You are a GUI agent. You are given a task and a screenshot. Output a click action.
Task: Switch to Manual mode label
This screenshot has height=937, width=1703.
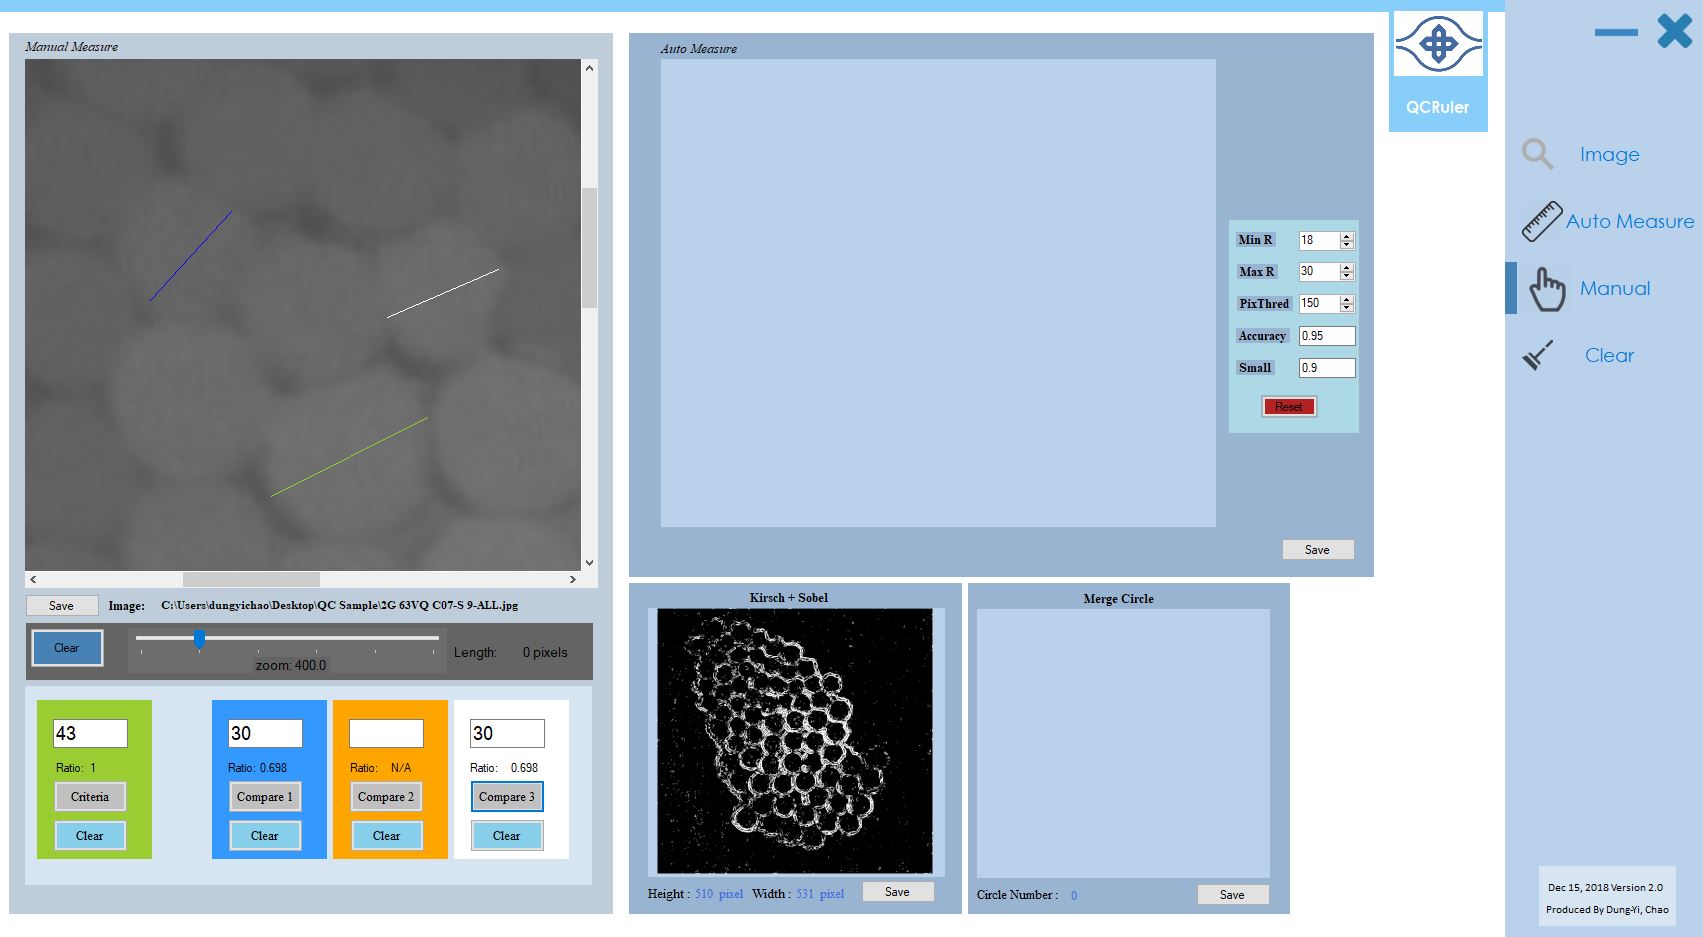(x=1615, y=288)
